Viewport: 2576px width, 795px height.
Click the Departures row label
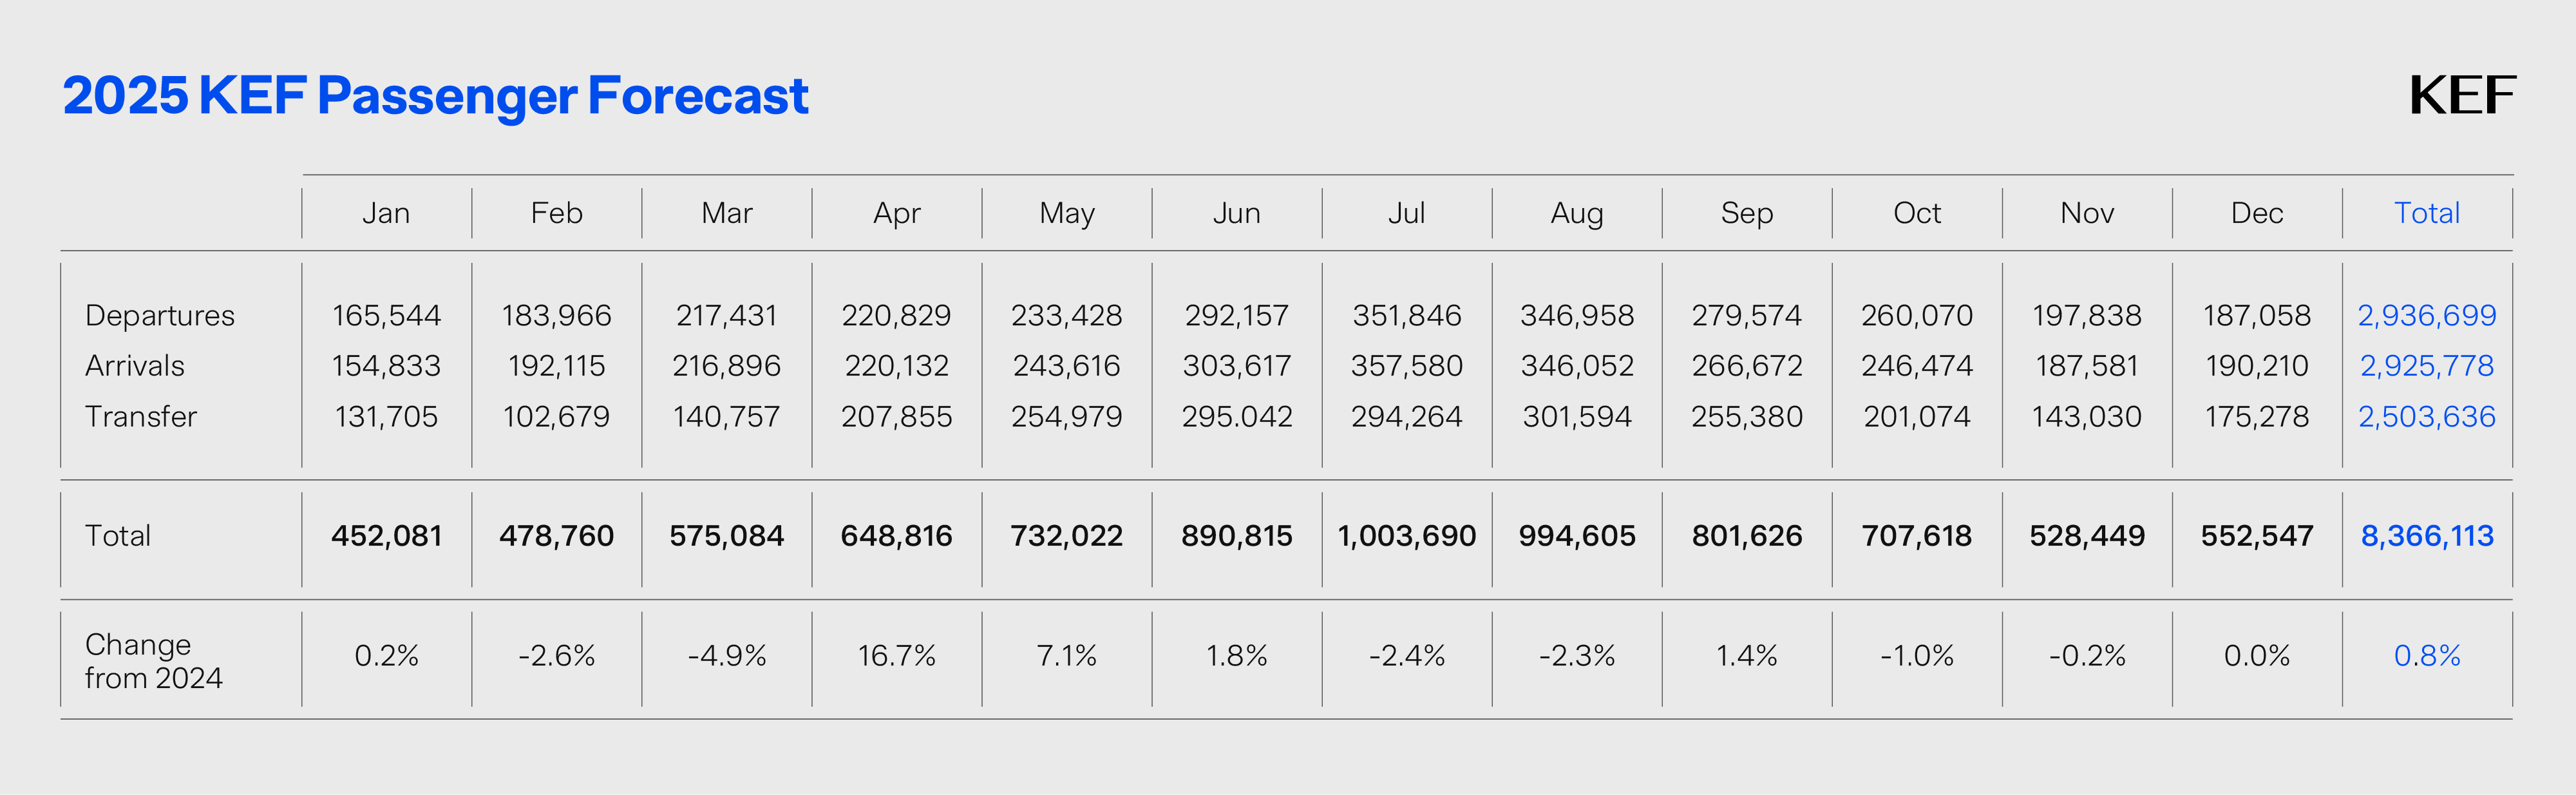[x=160, y=315]
